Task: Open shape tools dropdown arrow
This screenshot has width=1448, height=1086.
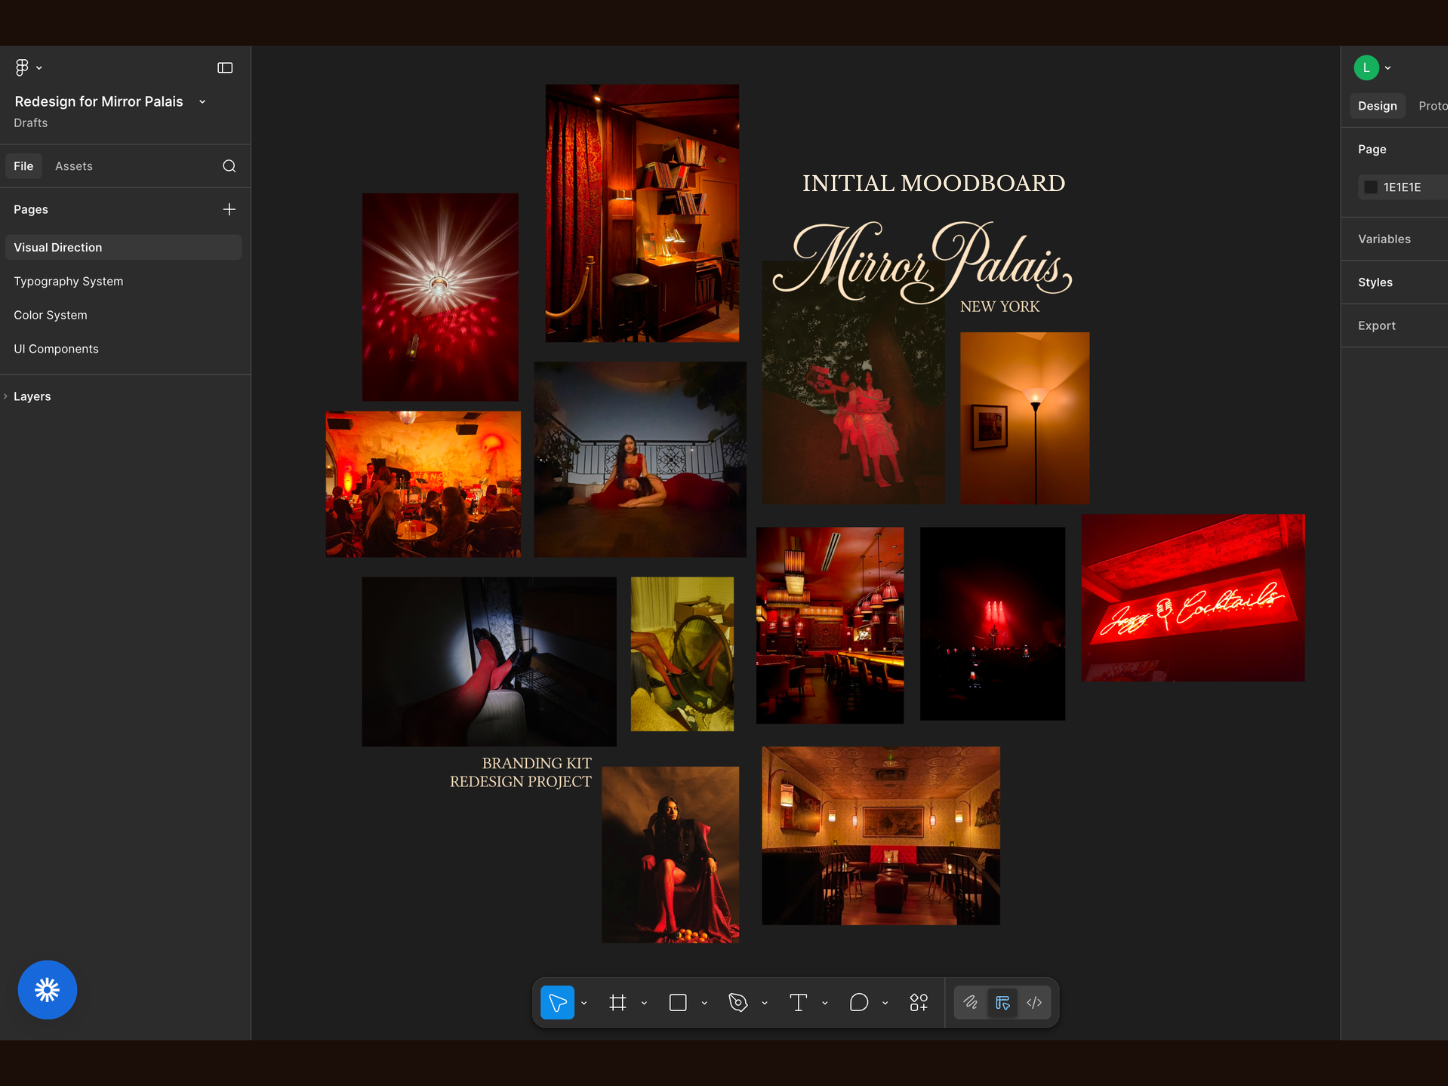Action: (704, 1003)
